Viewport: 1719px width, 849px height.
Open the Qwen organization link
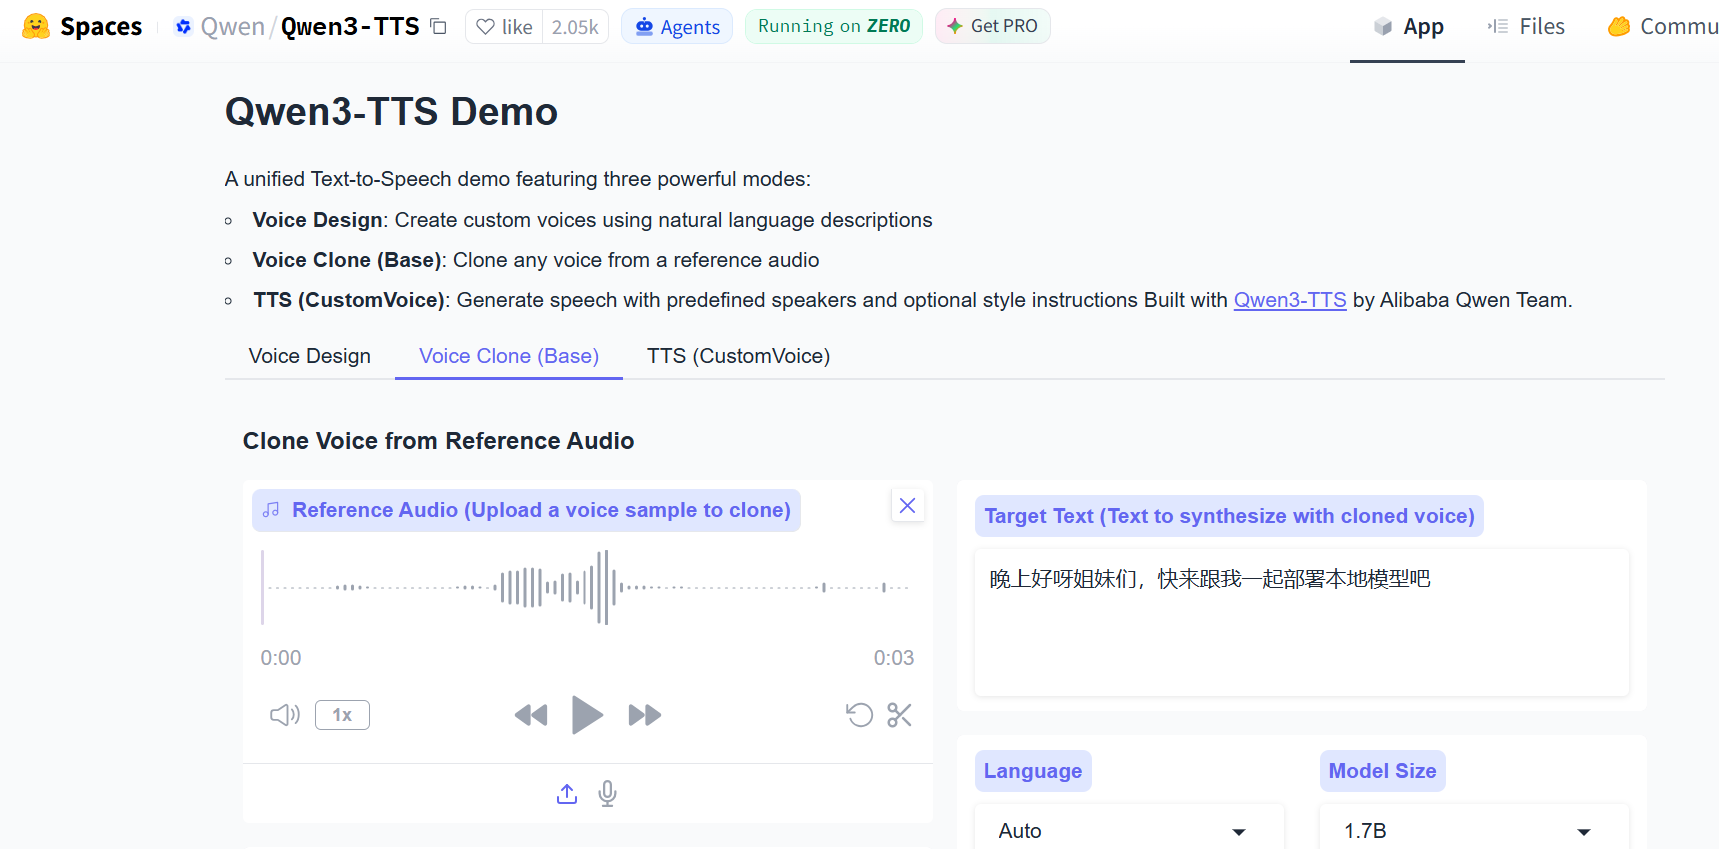coord(232,26)
